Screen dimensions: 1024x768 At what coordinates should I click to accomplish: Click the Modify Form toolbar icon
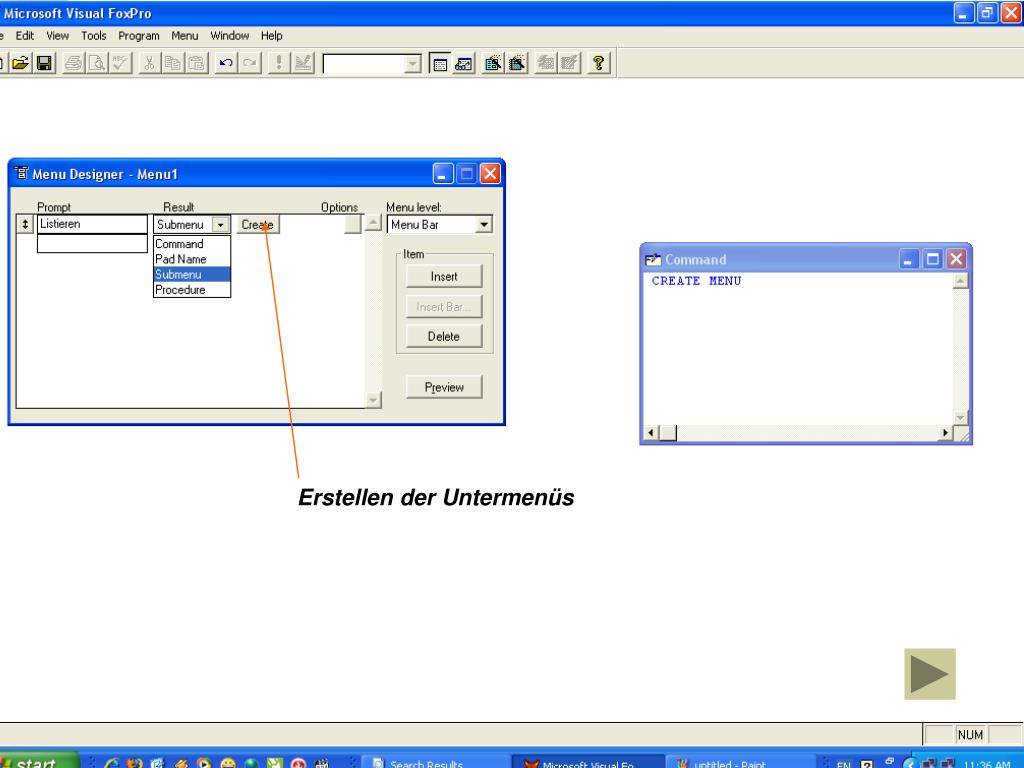click(x=302, y=63)
